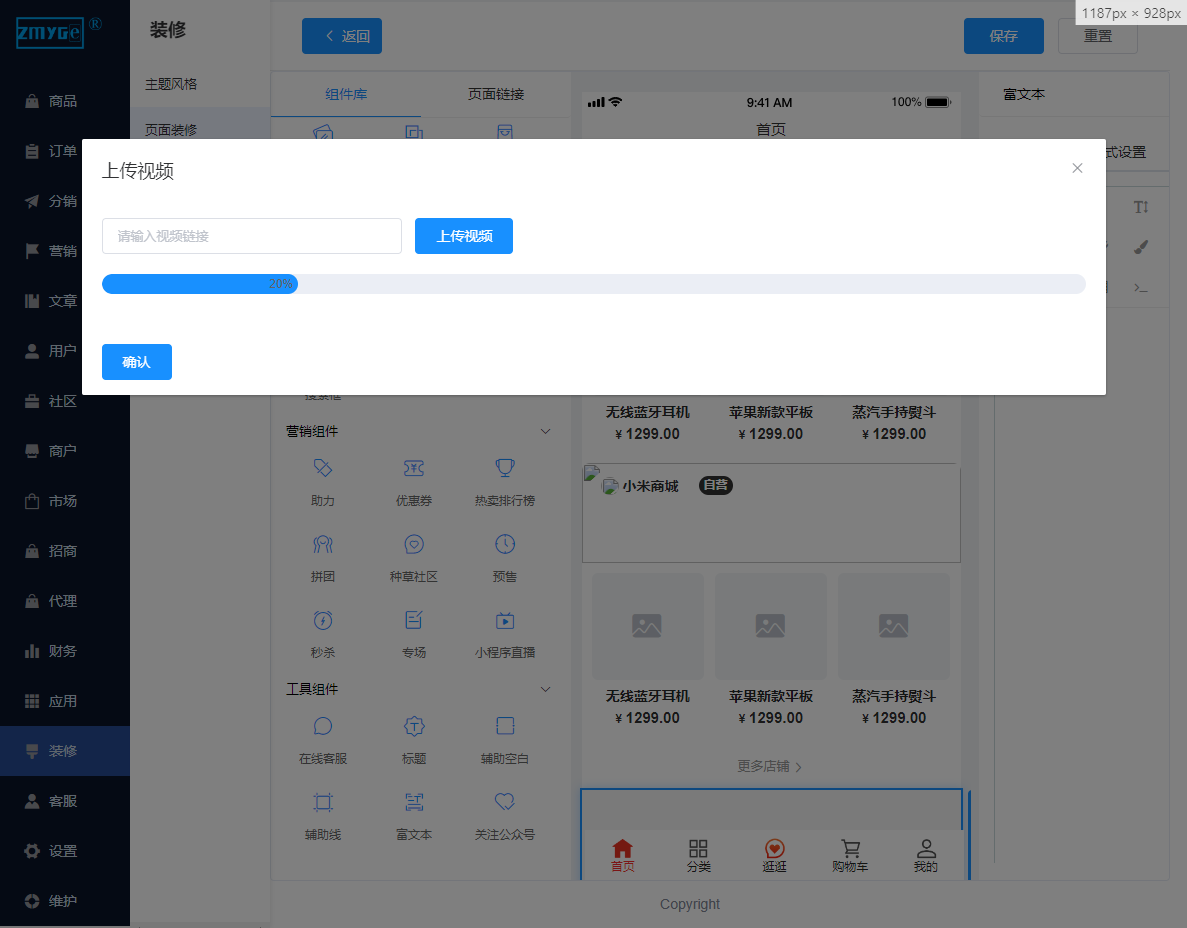
Task: Open 页面装修 in the 装修 submenu
Action: click(x=171, y=130)
